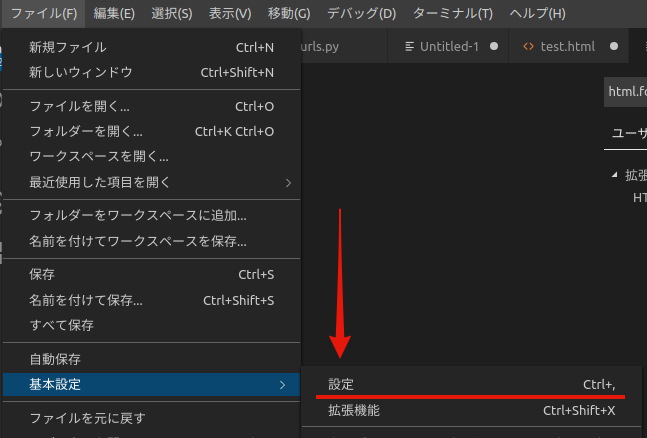Switch to the Untitled-1 tab
The image size is (647, 438).
coord(448,47)
